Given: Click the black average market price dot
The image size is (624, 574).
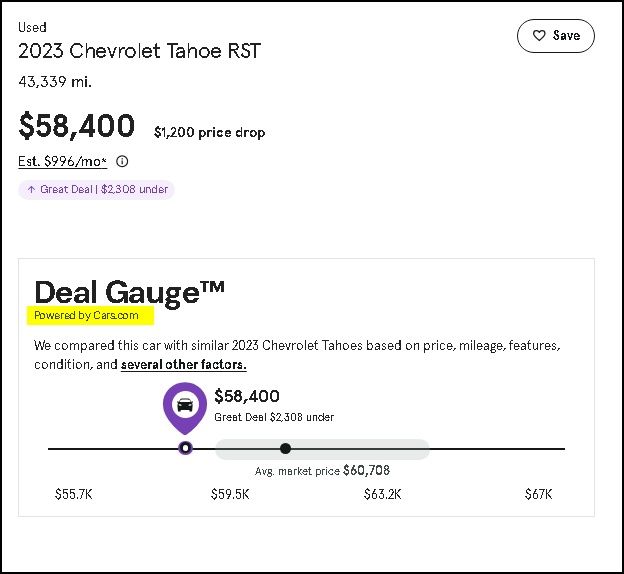Looking at the screenshot, I should coord(285,449).
